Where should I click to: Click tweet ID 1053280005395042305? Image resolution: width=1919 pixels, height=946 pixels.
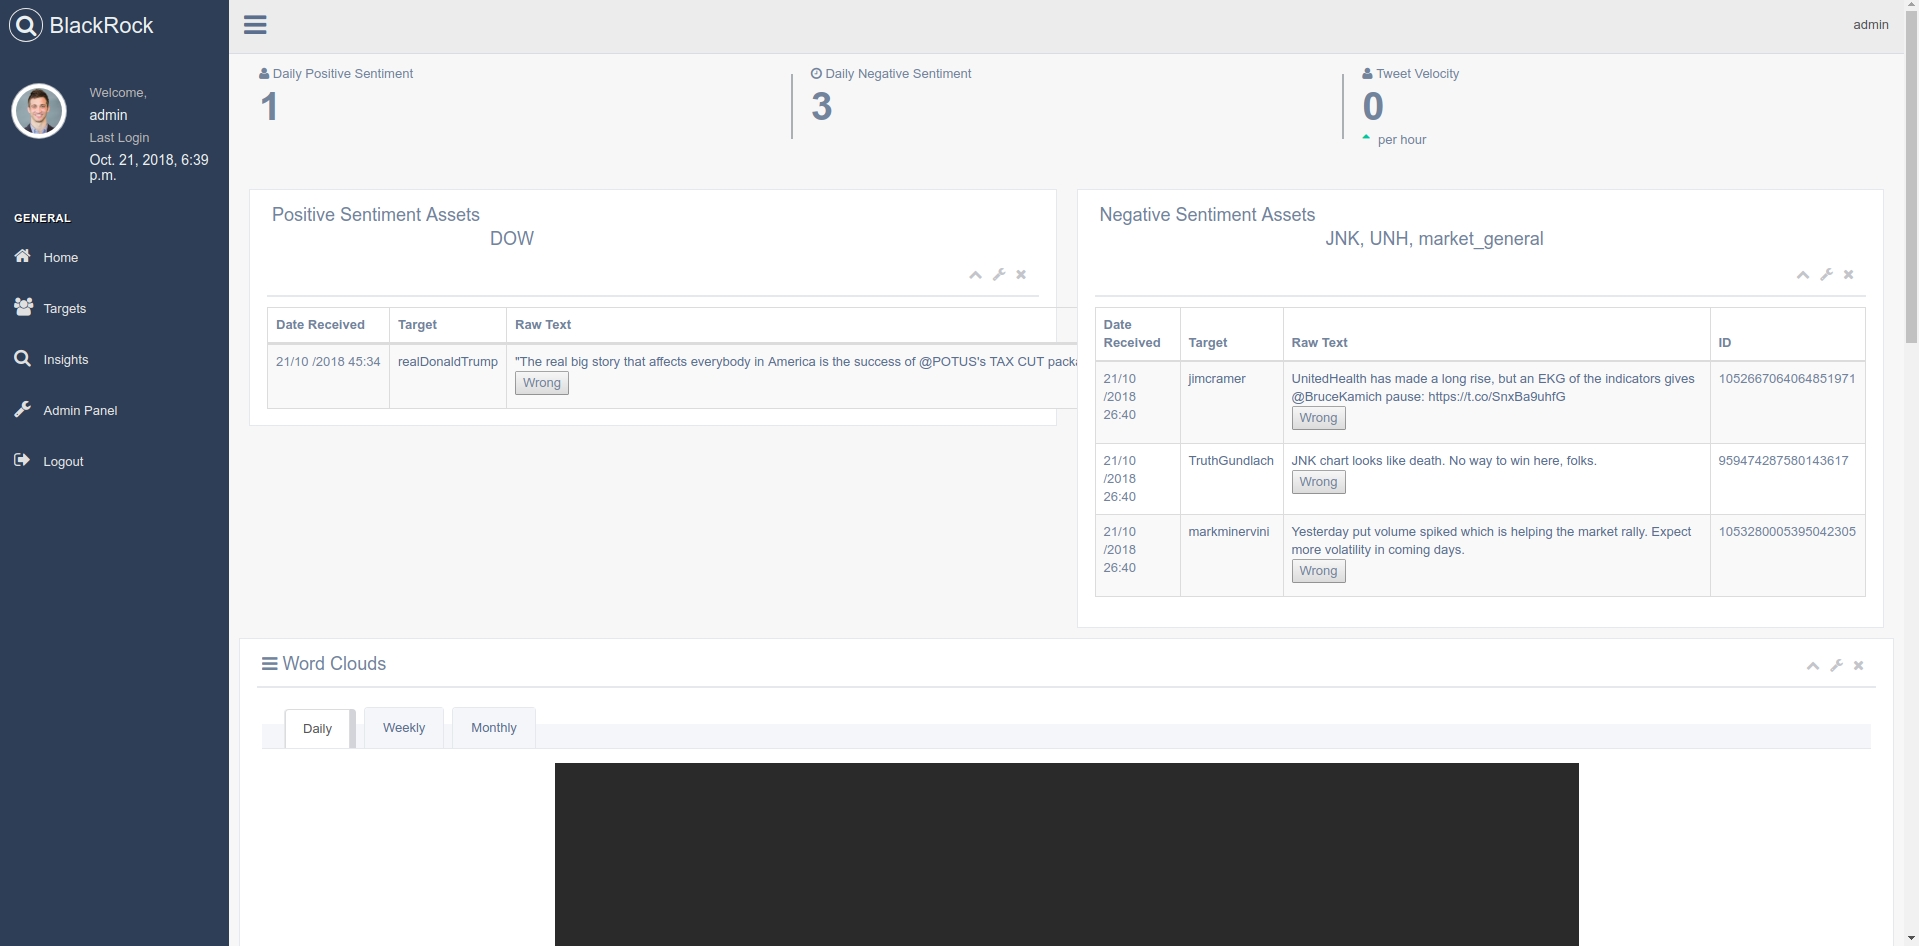(1787, 532)
